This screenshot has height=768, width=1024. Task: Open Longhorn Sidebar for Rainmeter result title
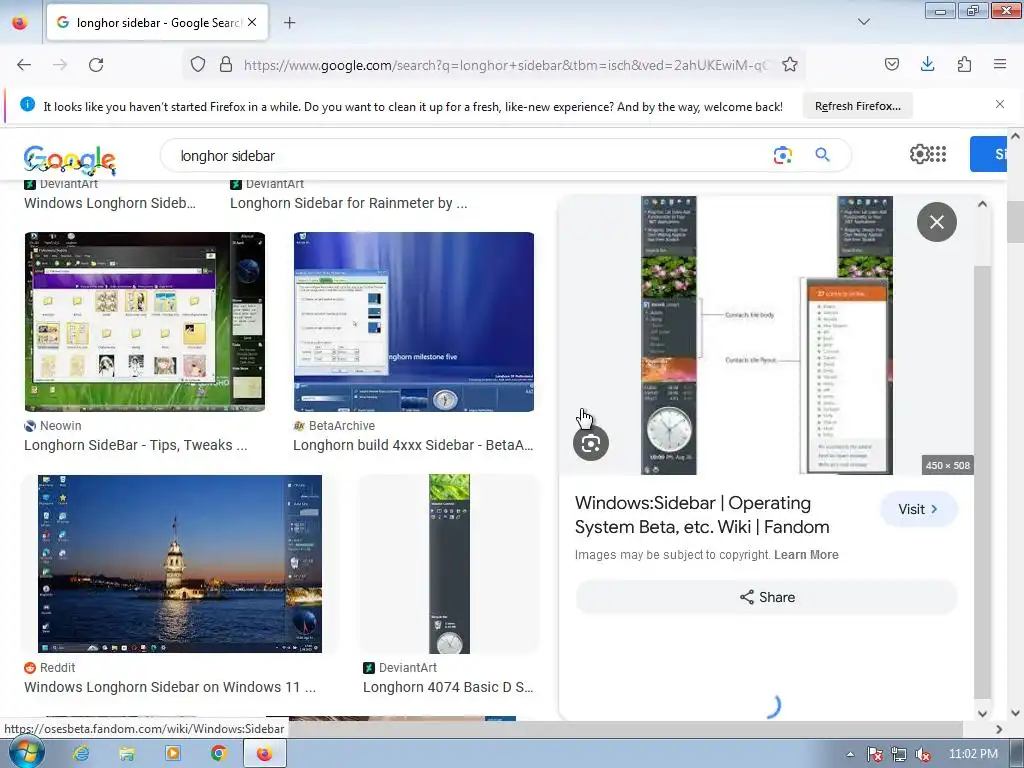coord(349,203)
